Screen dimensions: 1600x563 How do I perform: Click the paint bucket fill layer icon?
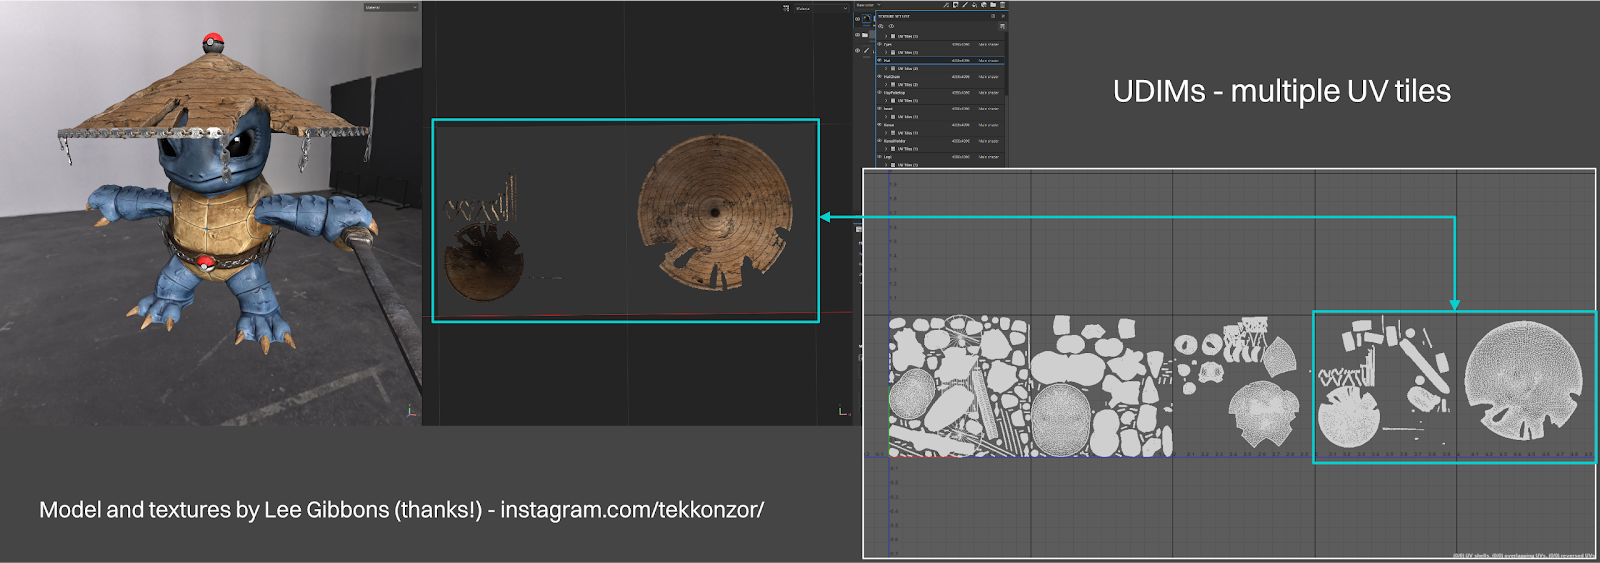pos(974,5)
